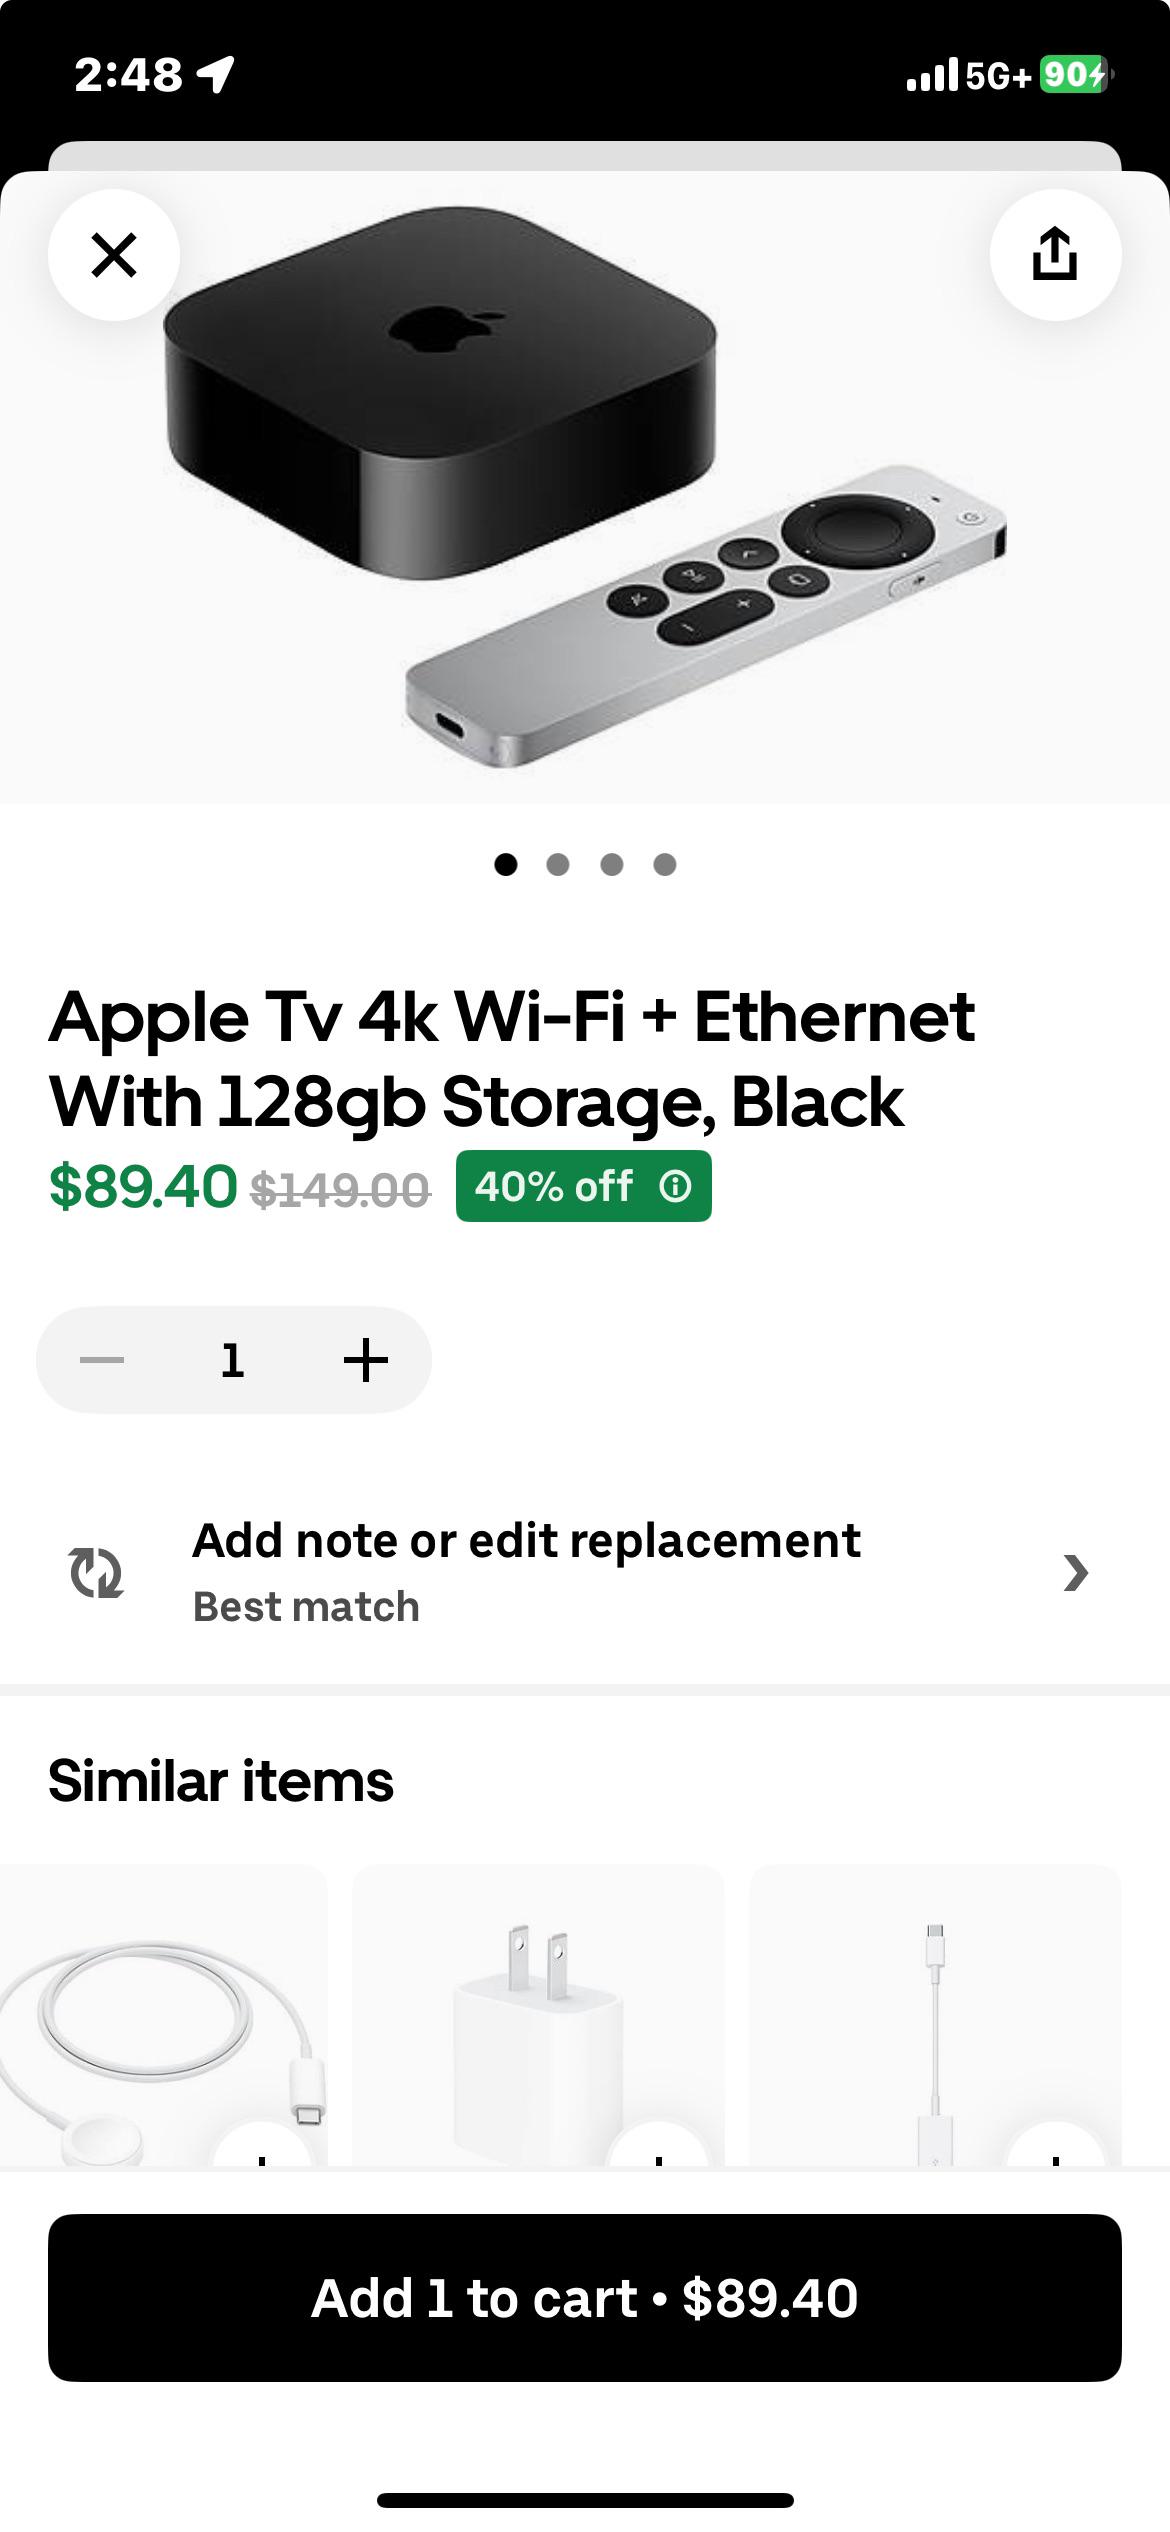This screenshot has height=2532, width=1170.
Task: Tap Best match to view replacement settings
Action: point(306,1605)
